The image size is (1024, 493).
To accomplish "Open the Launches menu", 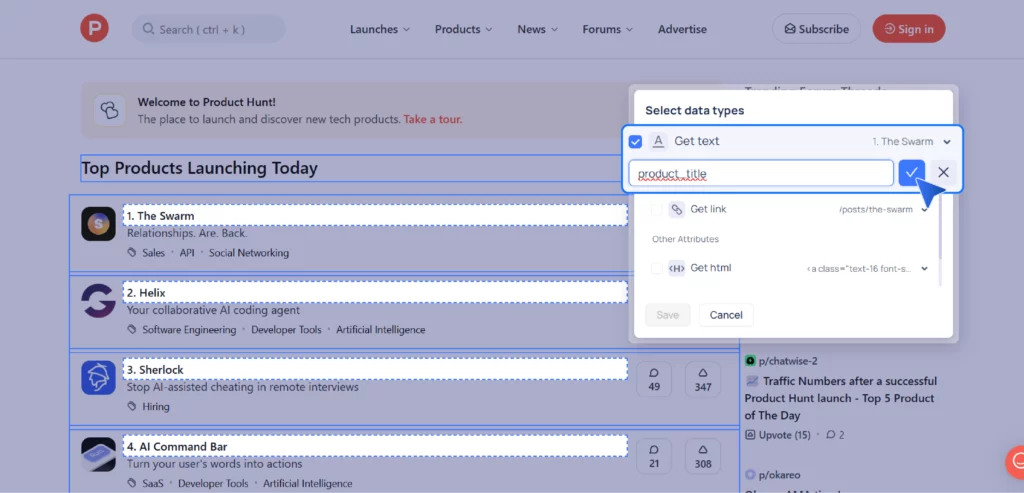I will point(379,29).
